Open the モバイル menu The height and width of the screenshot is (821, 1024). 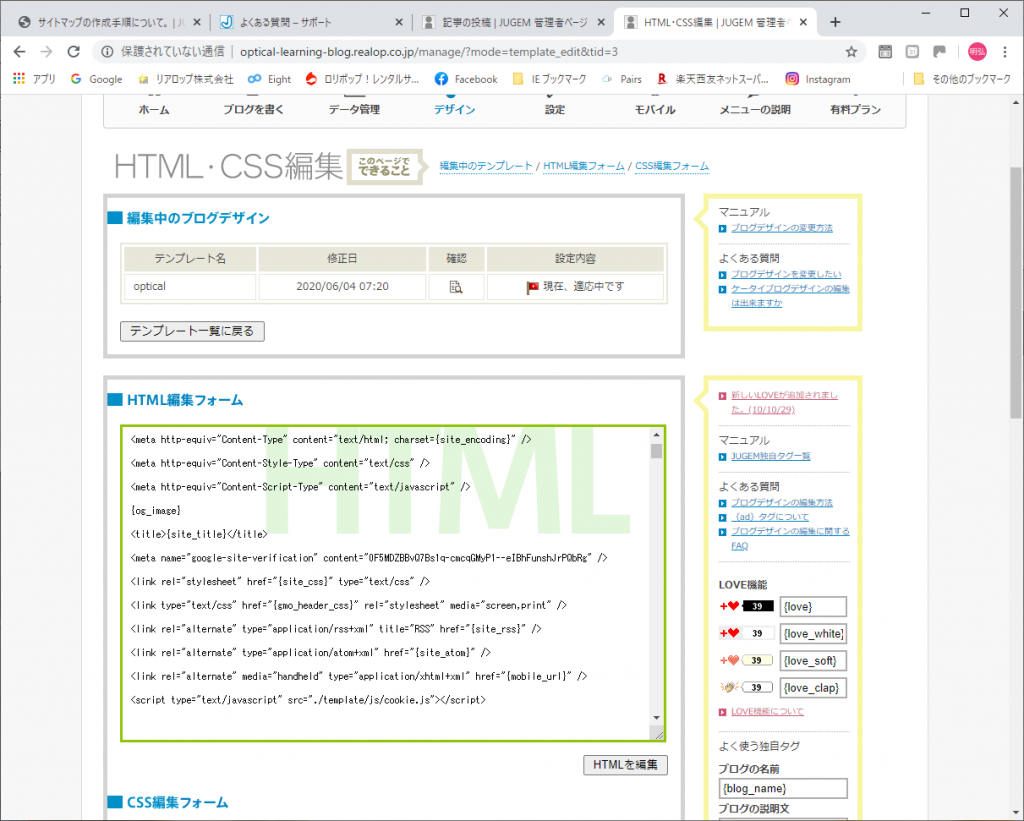pos(655,109)
